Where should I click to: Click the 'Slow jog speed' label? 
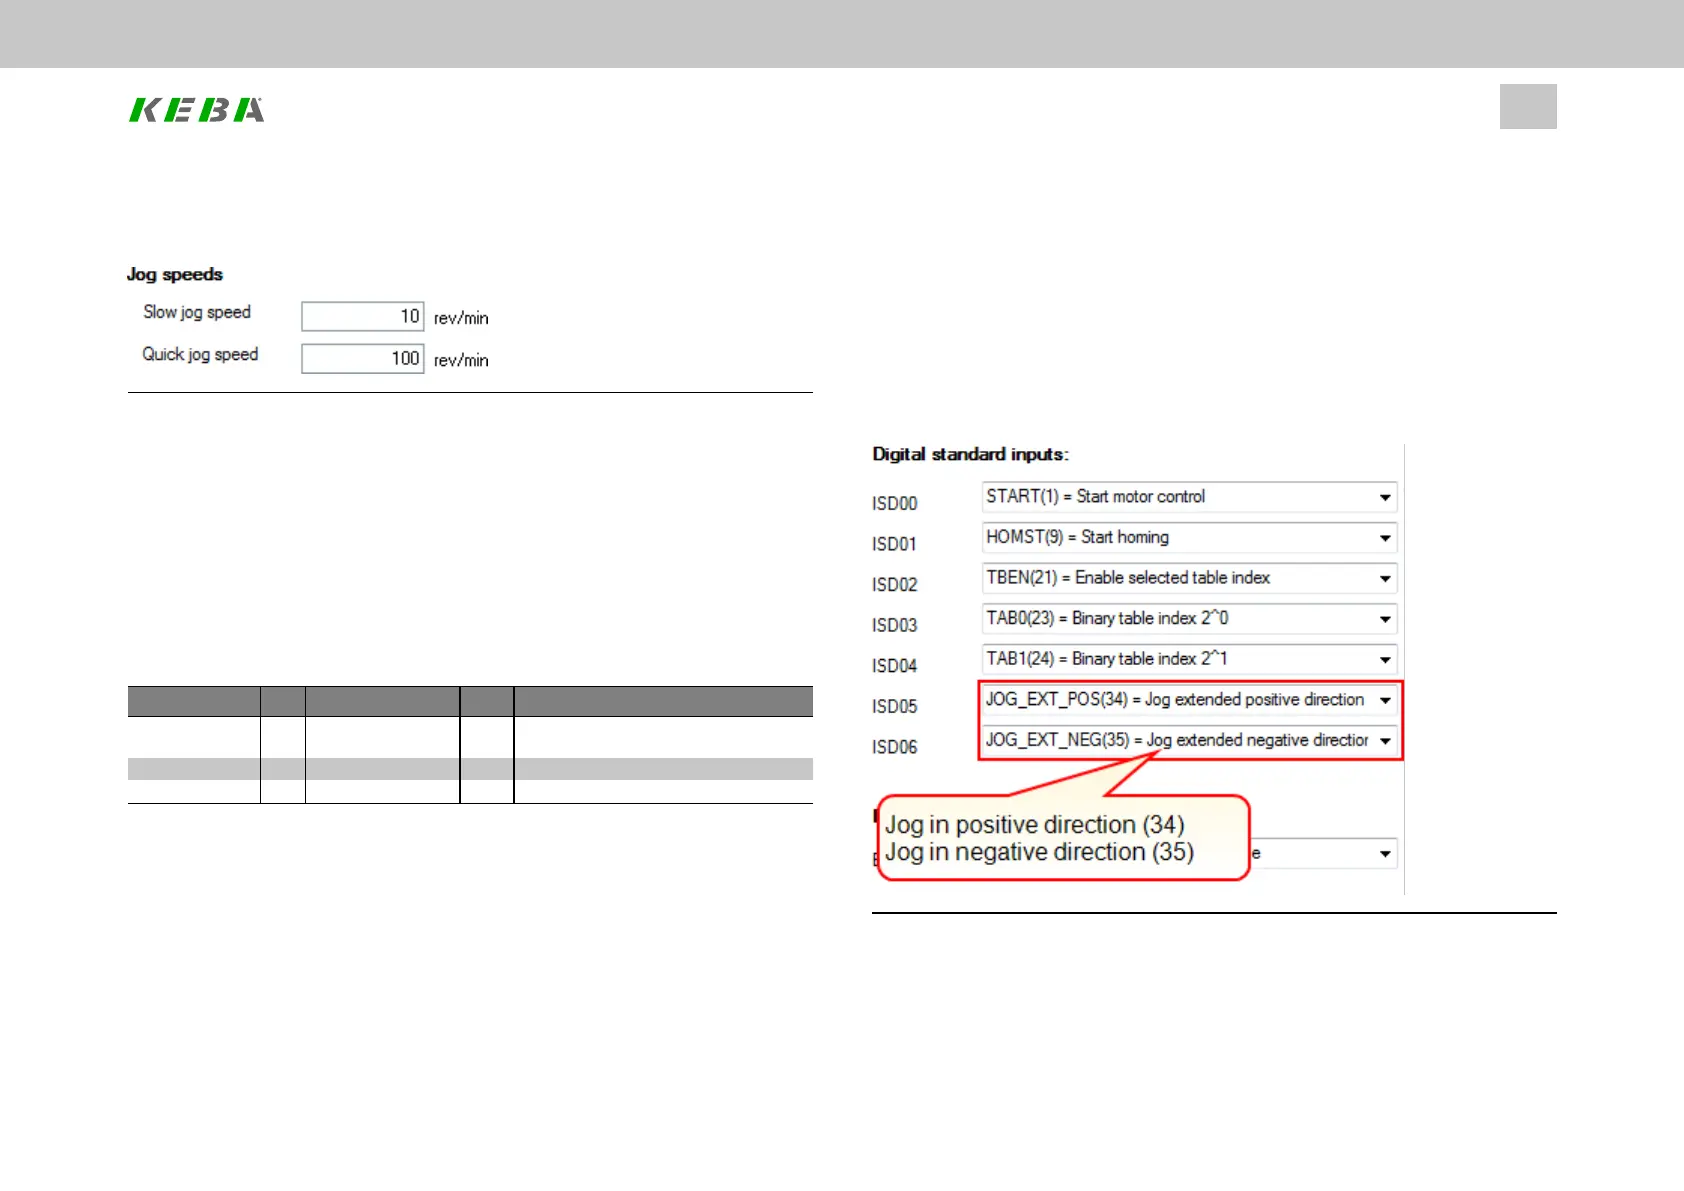[x=197, y=312]
